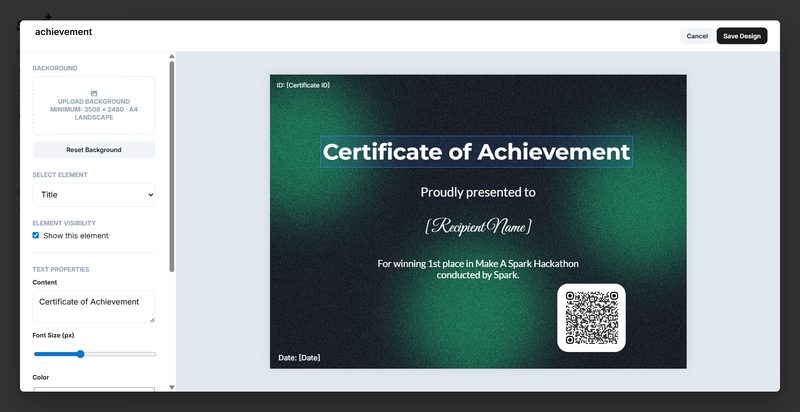This screenshot has height=412, width=800.
Task: Click the sidebar vertical scrollbar thumb
Action: coord(172,165)
